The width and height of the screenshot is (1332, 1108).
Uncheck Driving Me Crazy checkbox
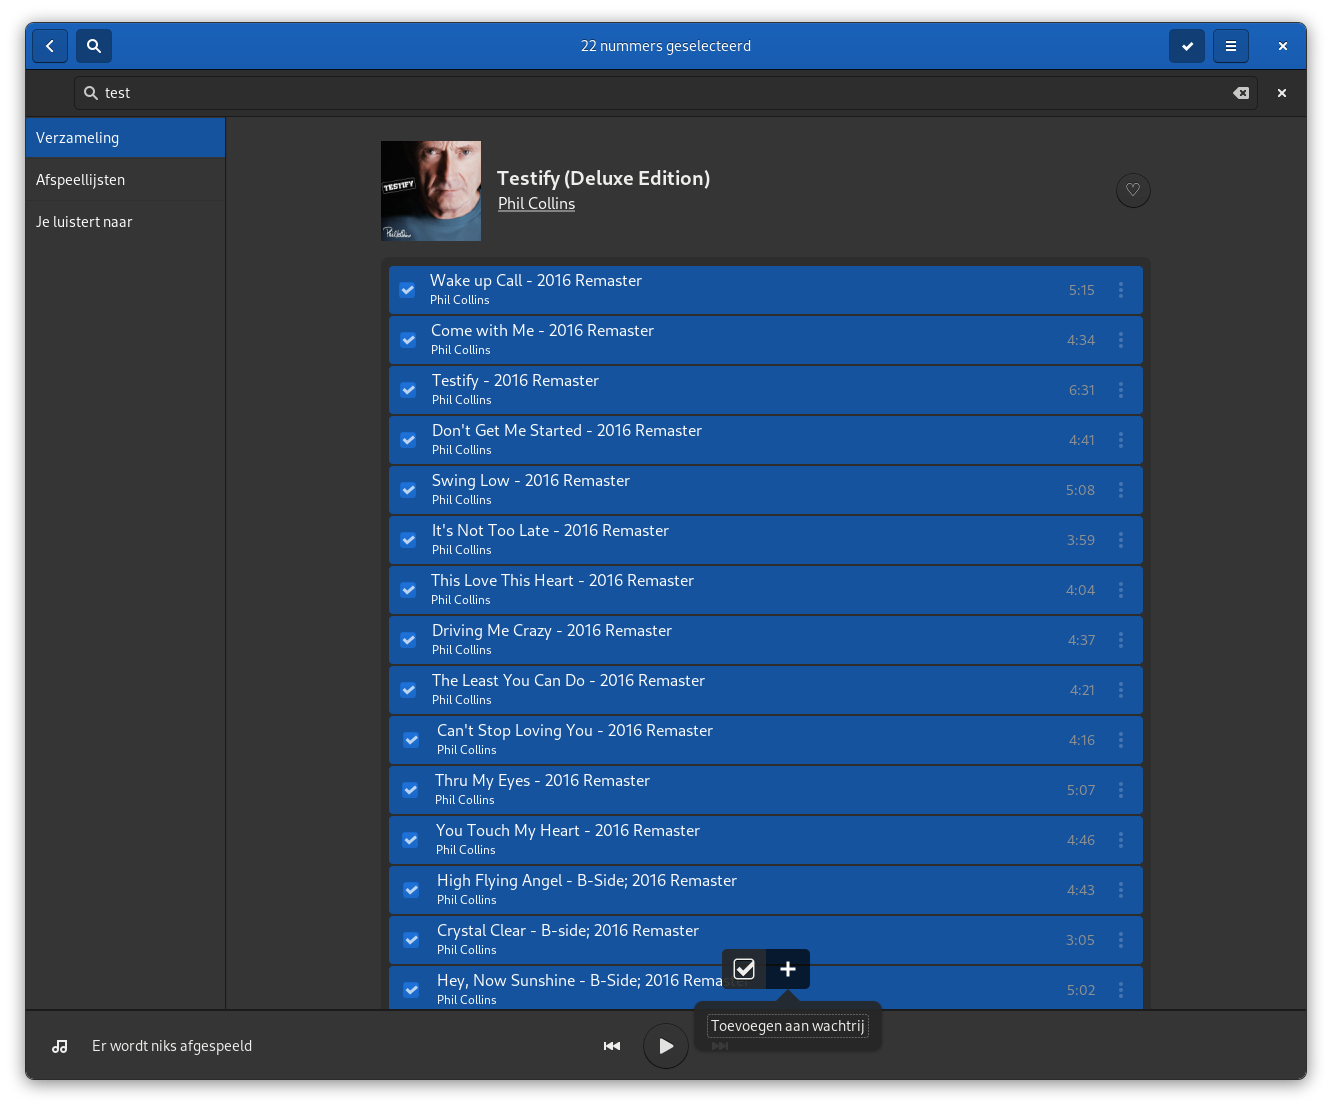408,640
